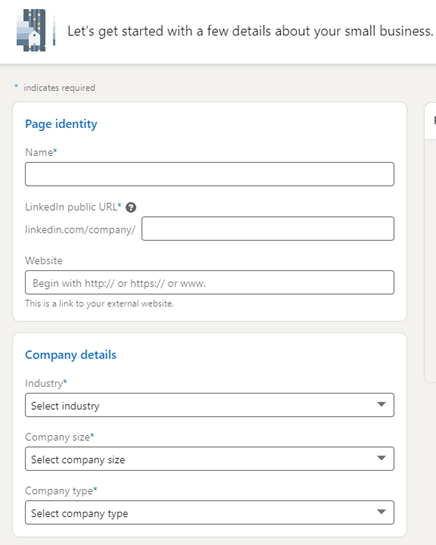The image size is (436, 545).
Task: Click the 'Let's get started' header text
Action: click(250, 31)
